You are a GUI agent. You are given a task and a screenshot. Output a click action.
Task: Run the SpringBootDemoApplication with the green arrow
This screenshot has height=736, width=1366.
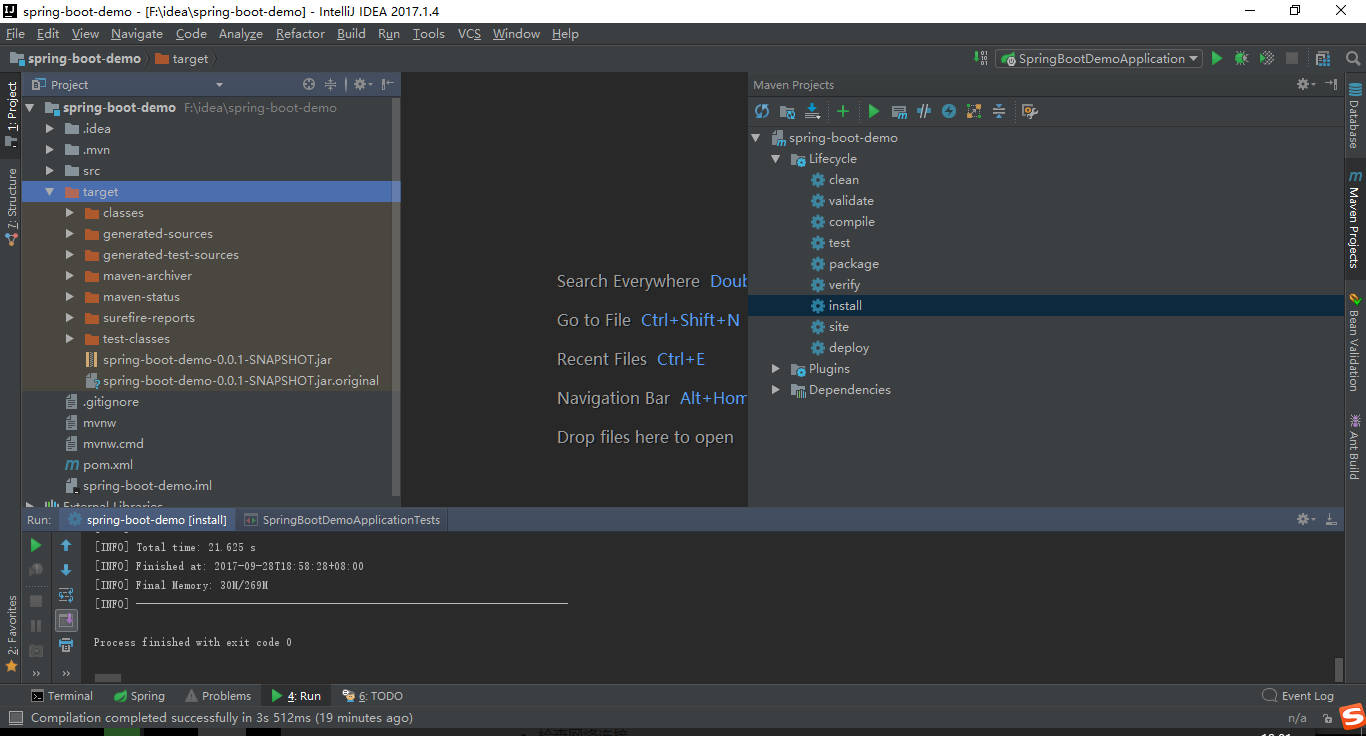pyautogui.click(x=1216, y=58)
